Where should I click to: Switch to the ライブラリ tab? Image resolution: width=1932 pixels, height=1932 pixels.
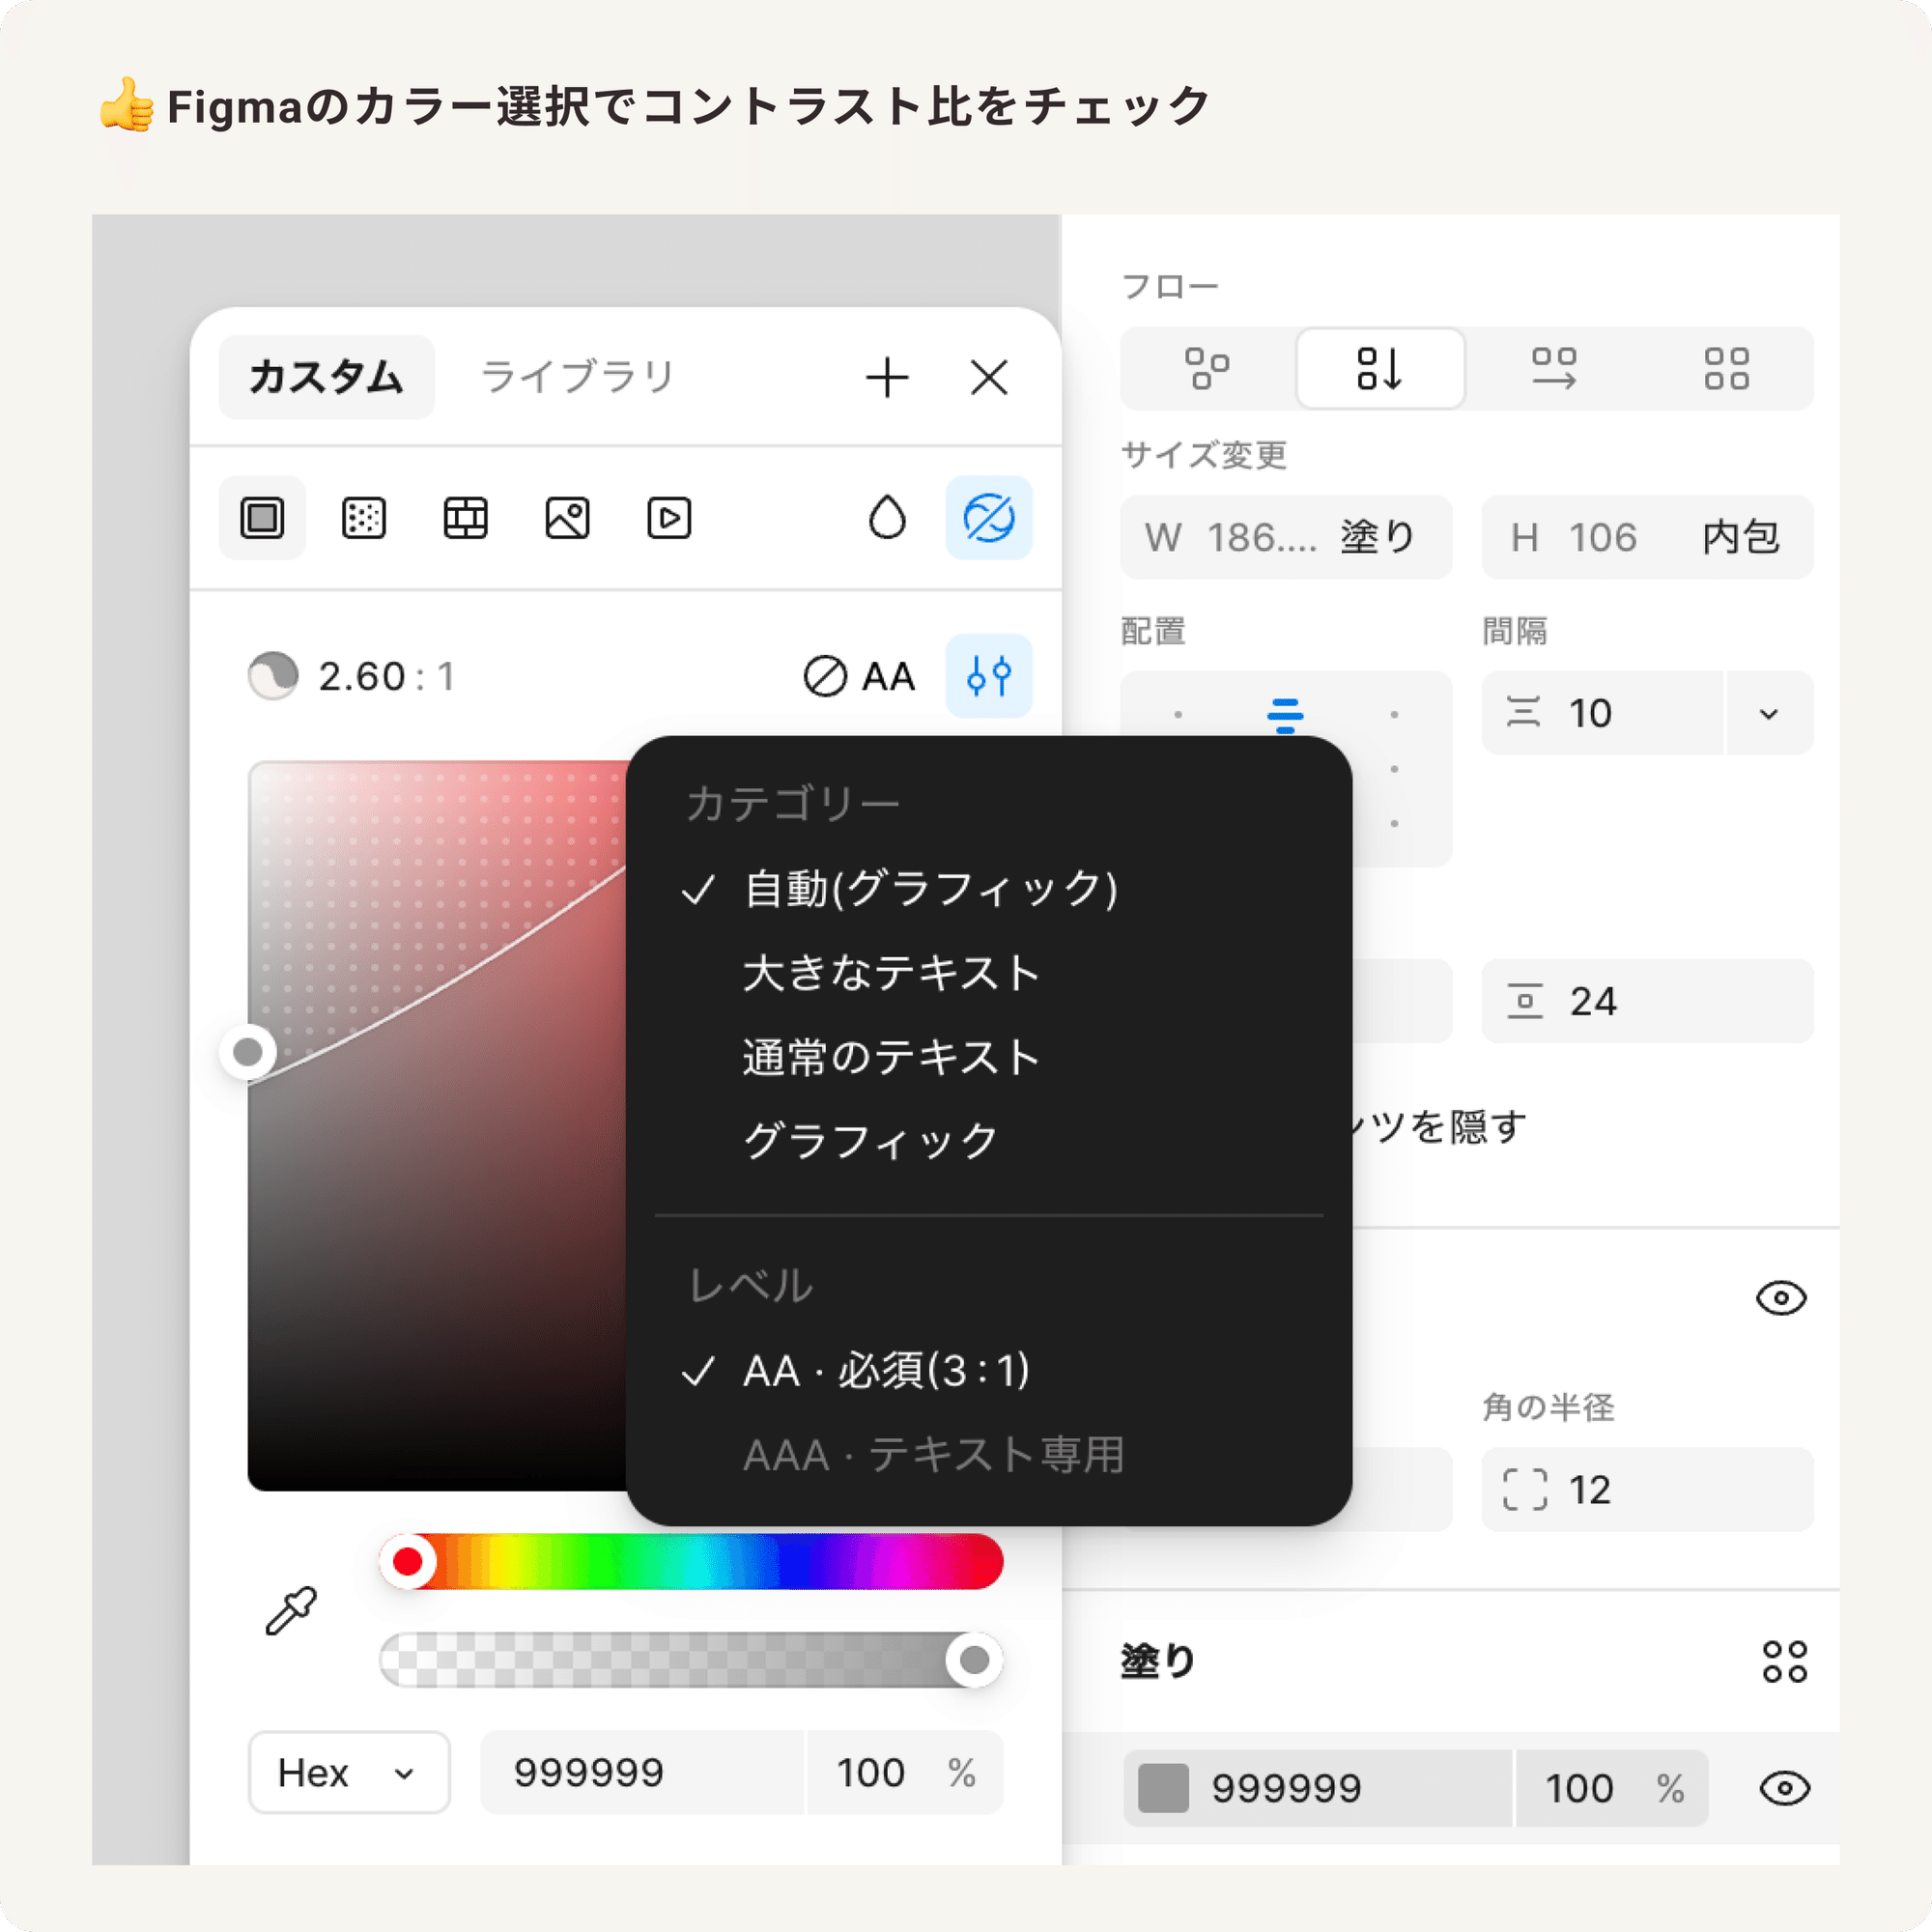[575, 376]
